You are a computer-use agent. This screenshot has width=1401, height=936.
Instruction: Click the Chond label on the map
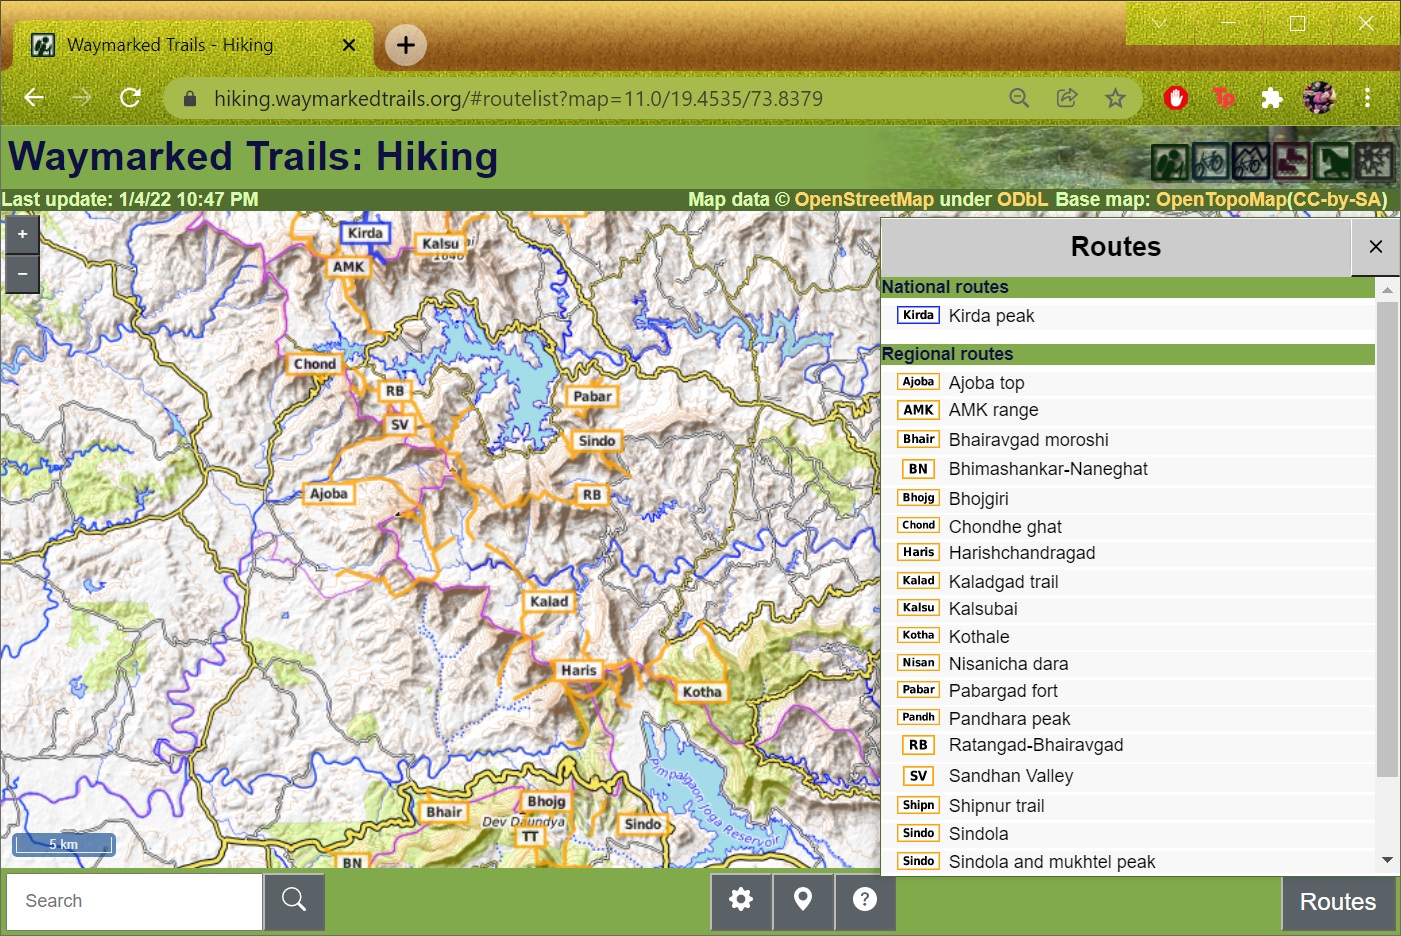pos(315,364)
